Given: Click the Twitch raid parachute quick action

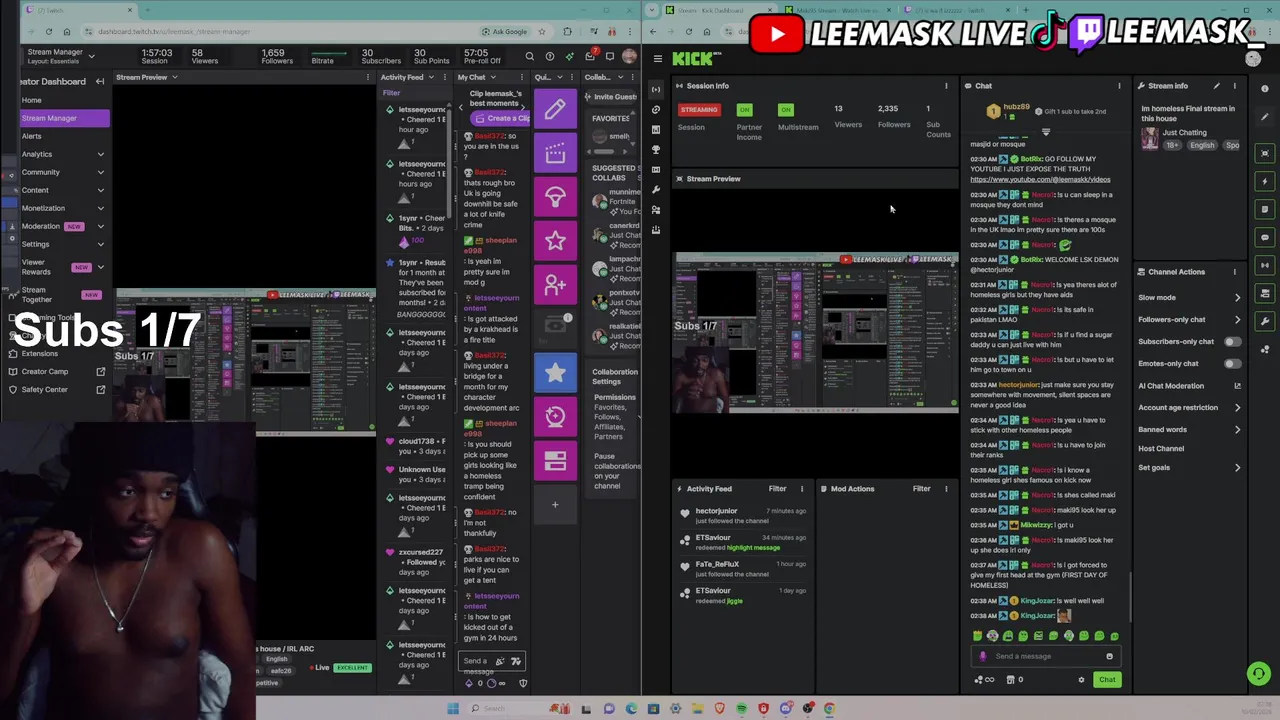Looking at the screenshot, I should [x=555, y=197].
